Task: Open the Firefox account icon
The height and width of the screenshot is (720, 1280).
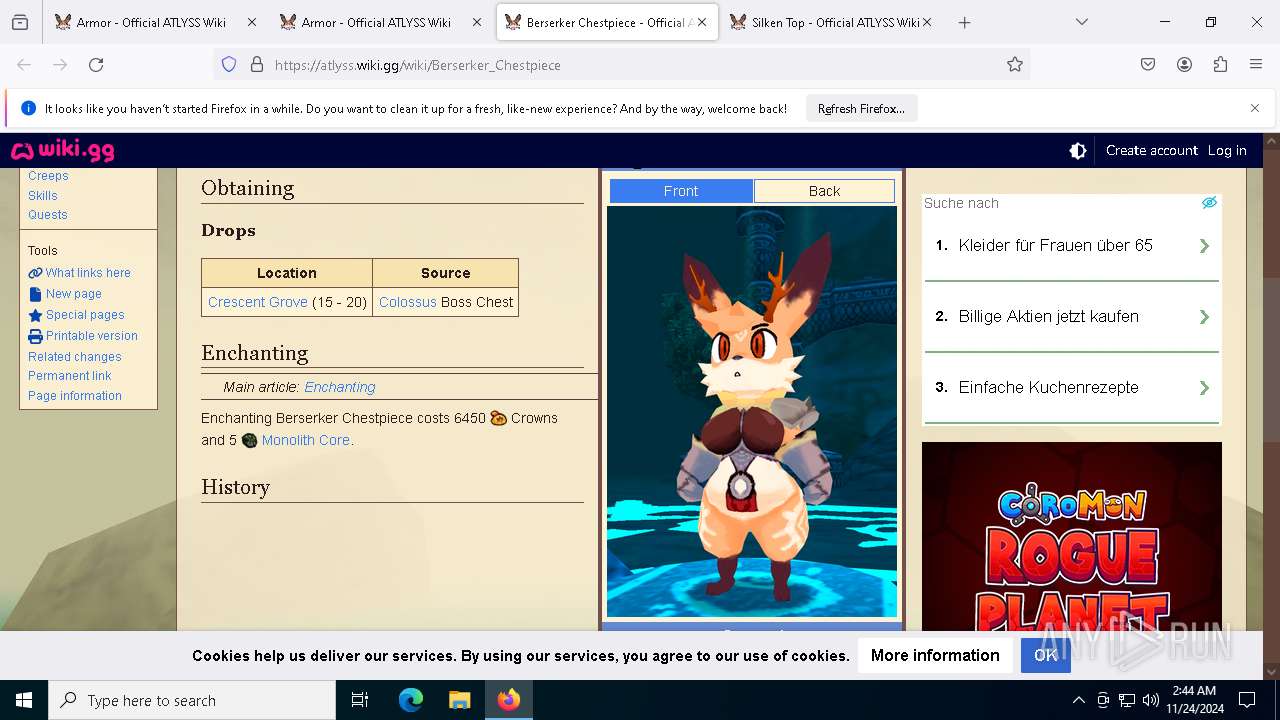Action: point(1184,65)
